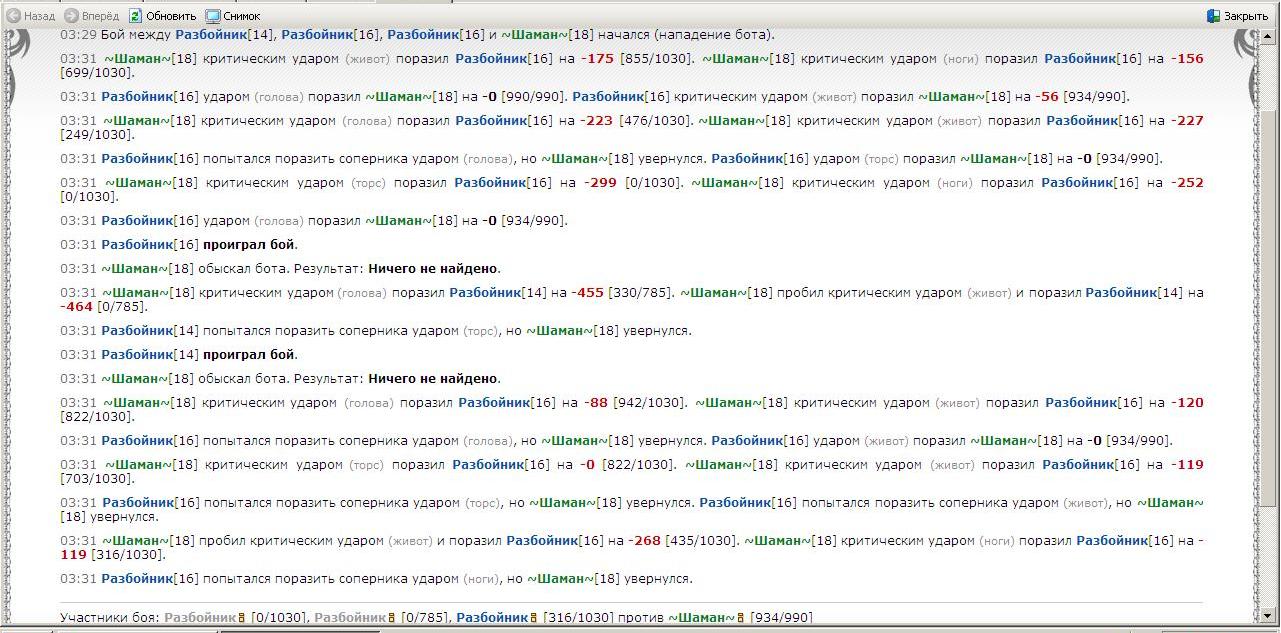The image size is (1281, 633).
Task: Open grey Разбойник link before [0/785]
Action: click(x=351, y=618)
